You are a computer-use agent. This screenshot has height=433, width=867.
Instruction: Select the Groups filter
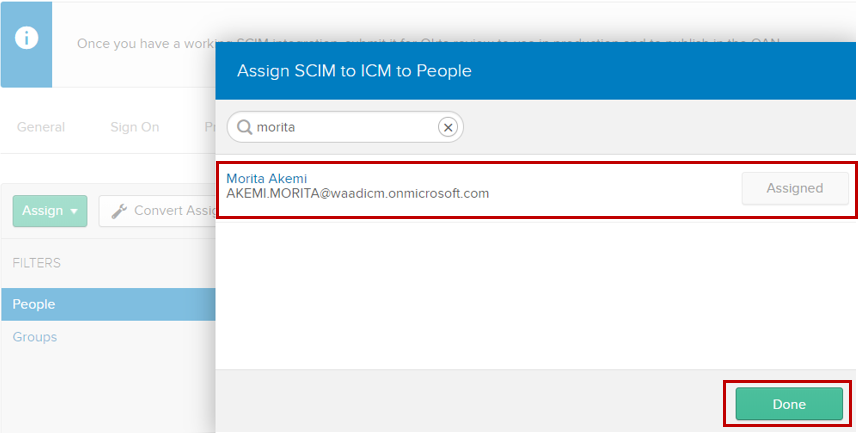coord(35,337)
